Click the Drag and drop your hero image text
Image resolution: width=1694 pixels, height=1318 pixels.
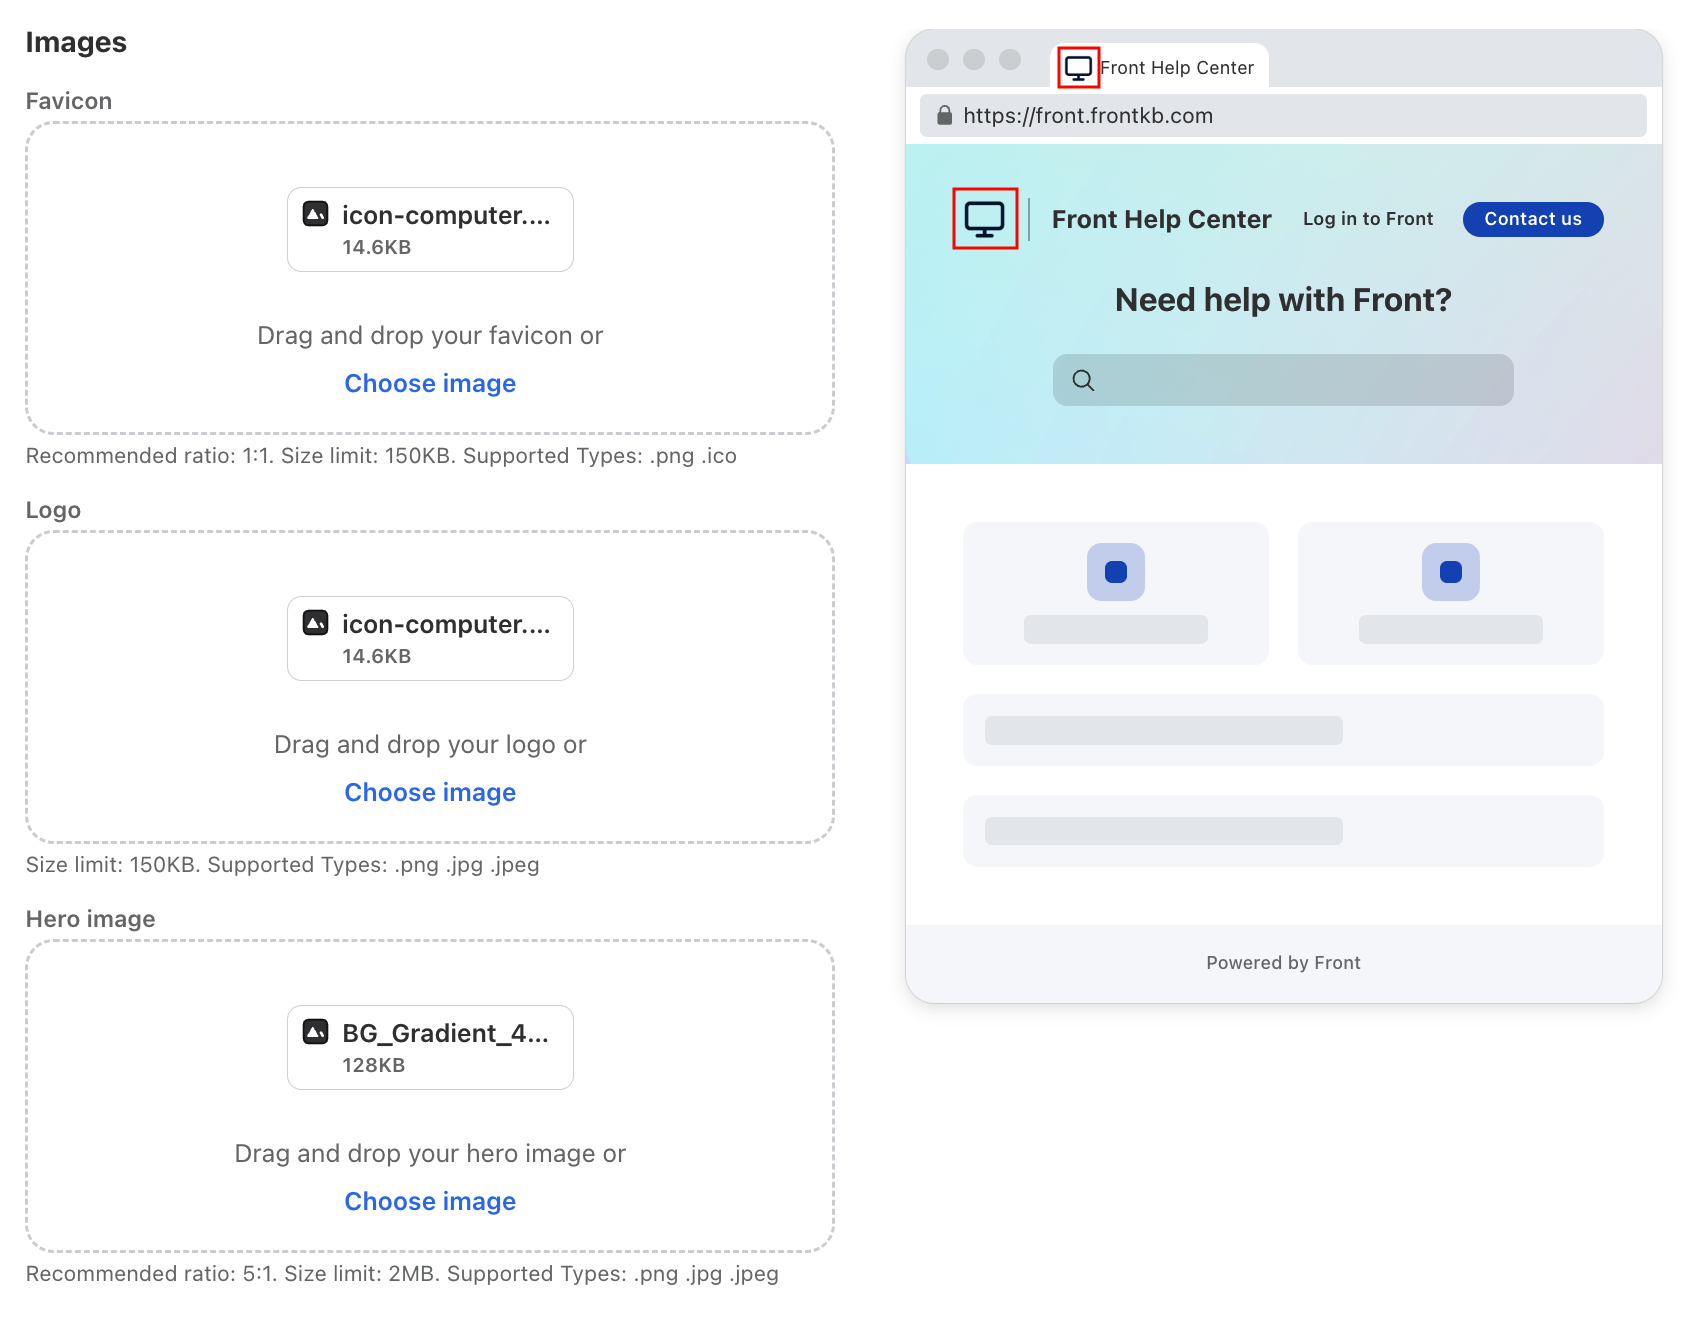pyautogui.click(x=430, y=1153)
